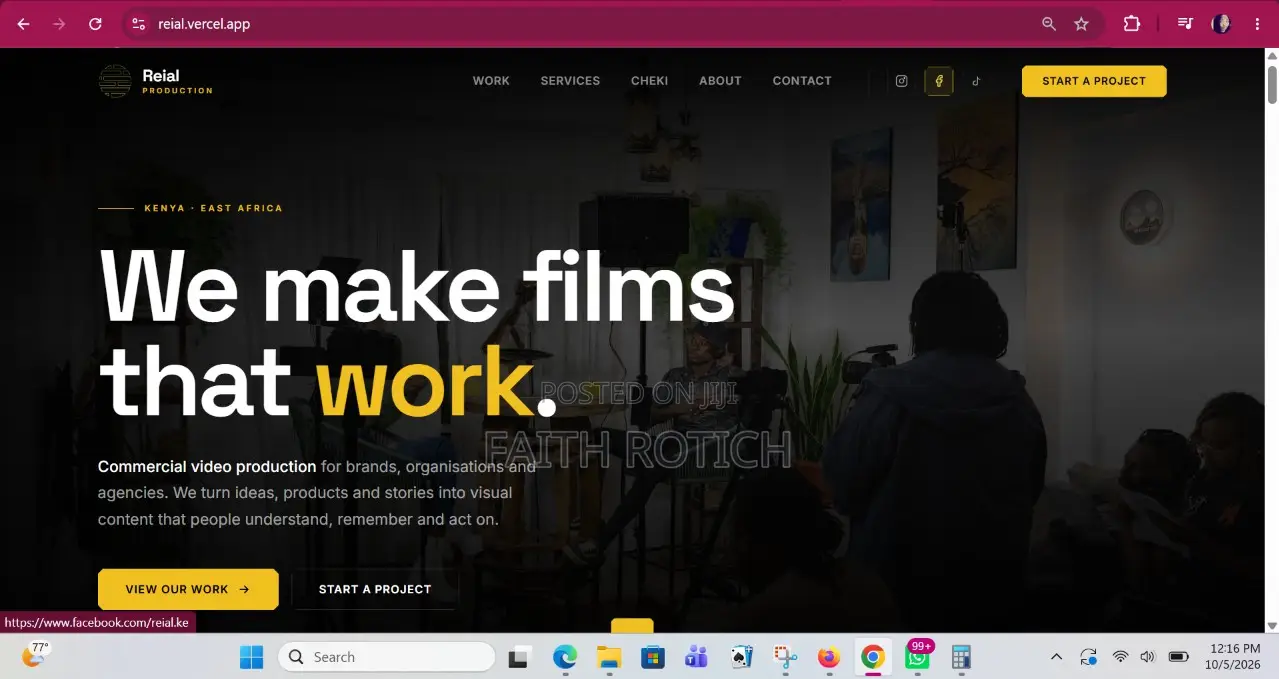Click the page's vertical scrollbar thumb
Screen dimensions: 1279x679
[1272, 84]
